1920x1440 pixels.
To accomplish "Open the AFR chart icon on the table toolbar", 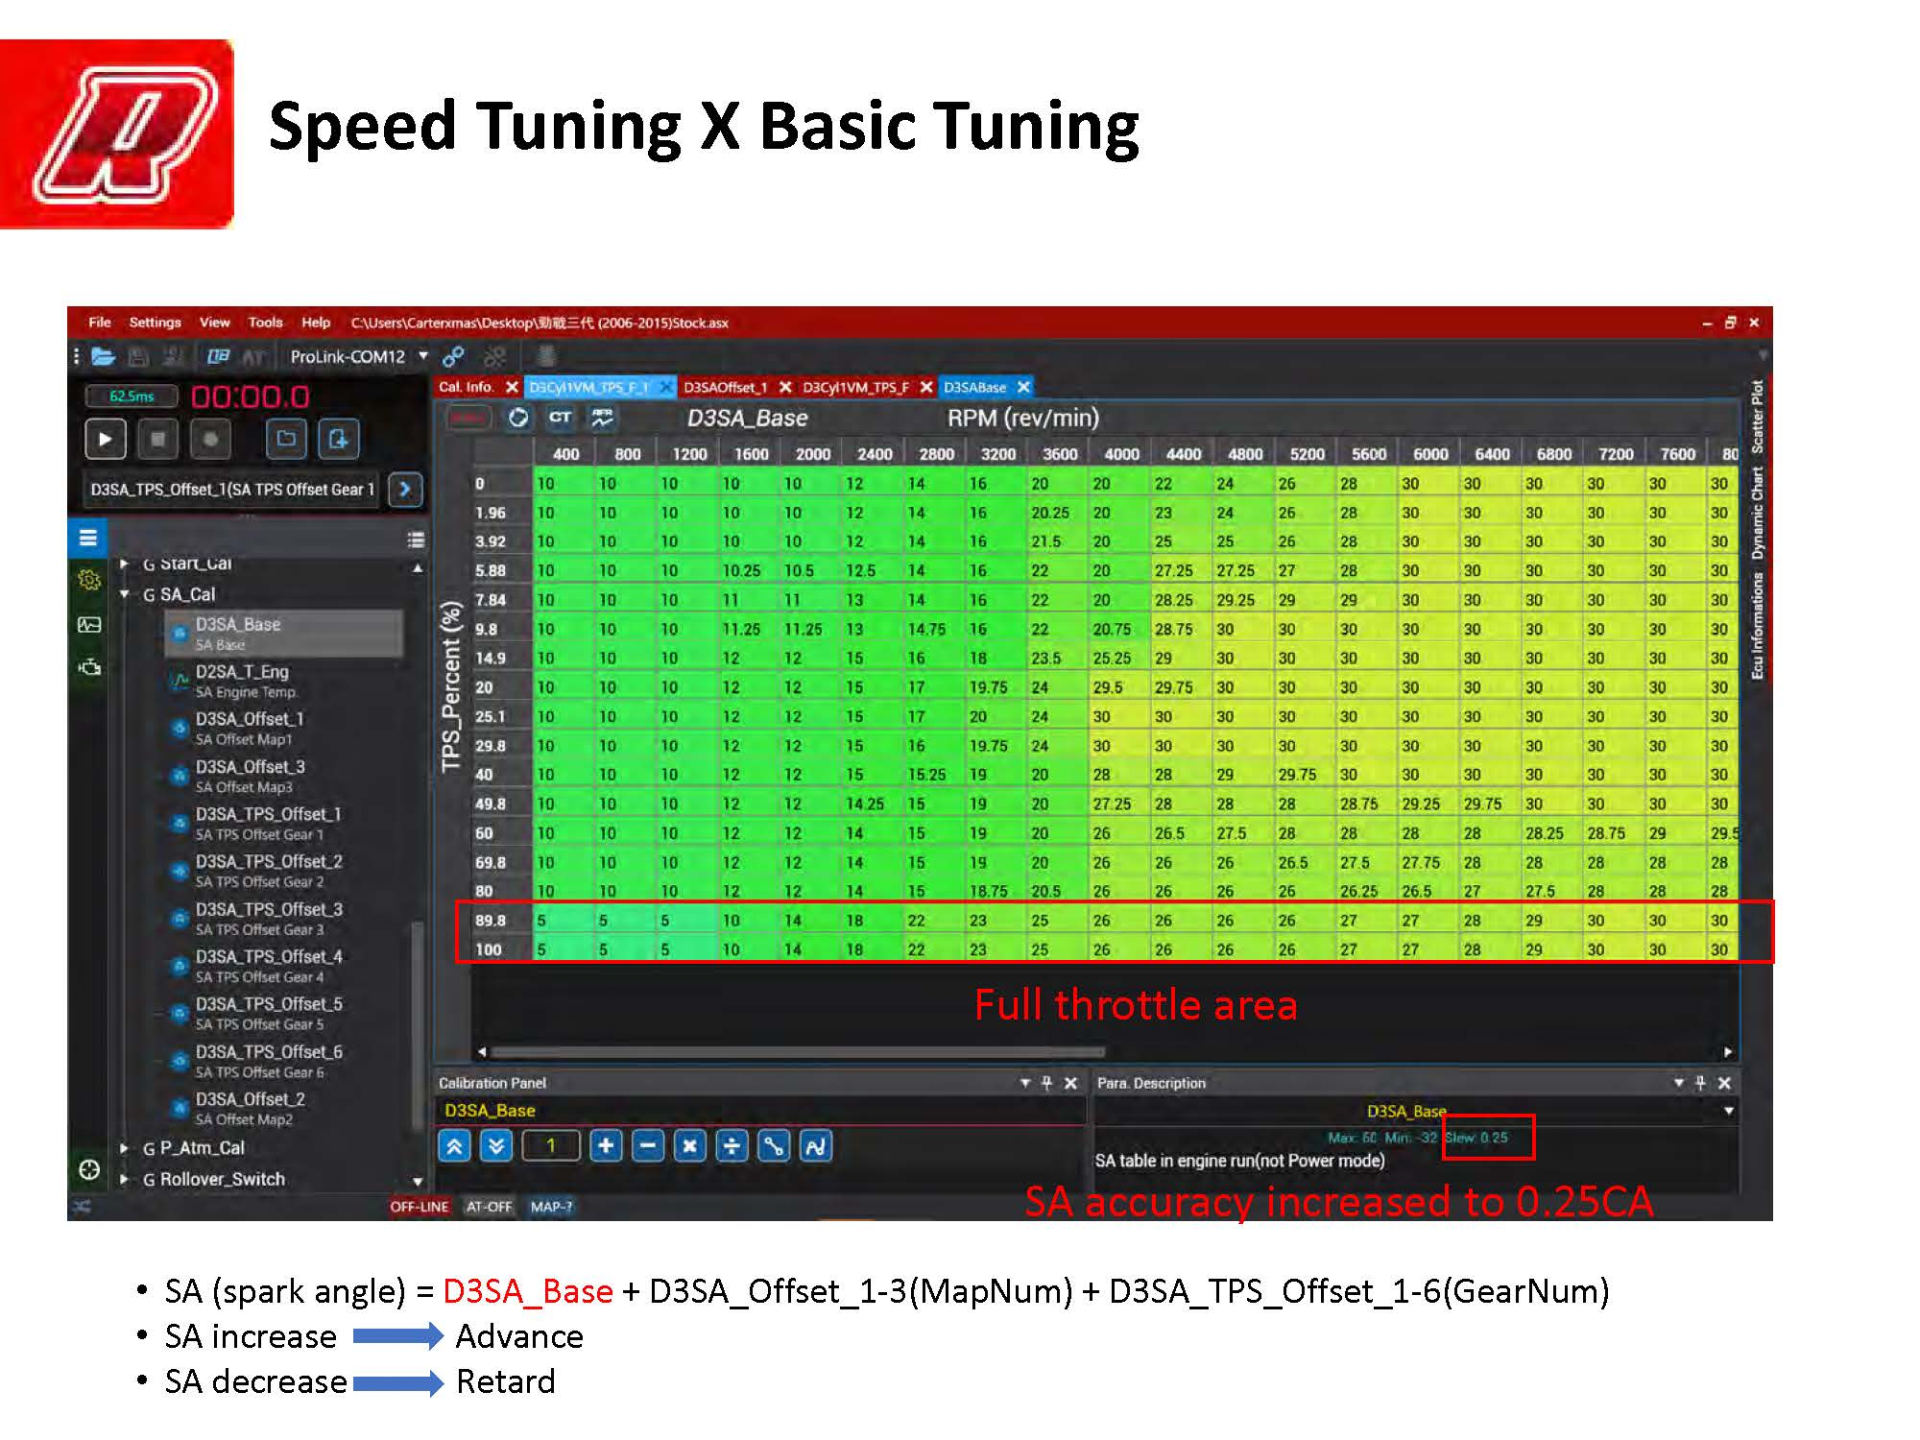I will tap(602, 418).
